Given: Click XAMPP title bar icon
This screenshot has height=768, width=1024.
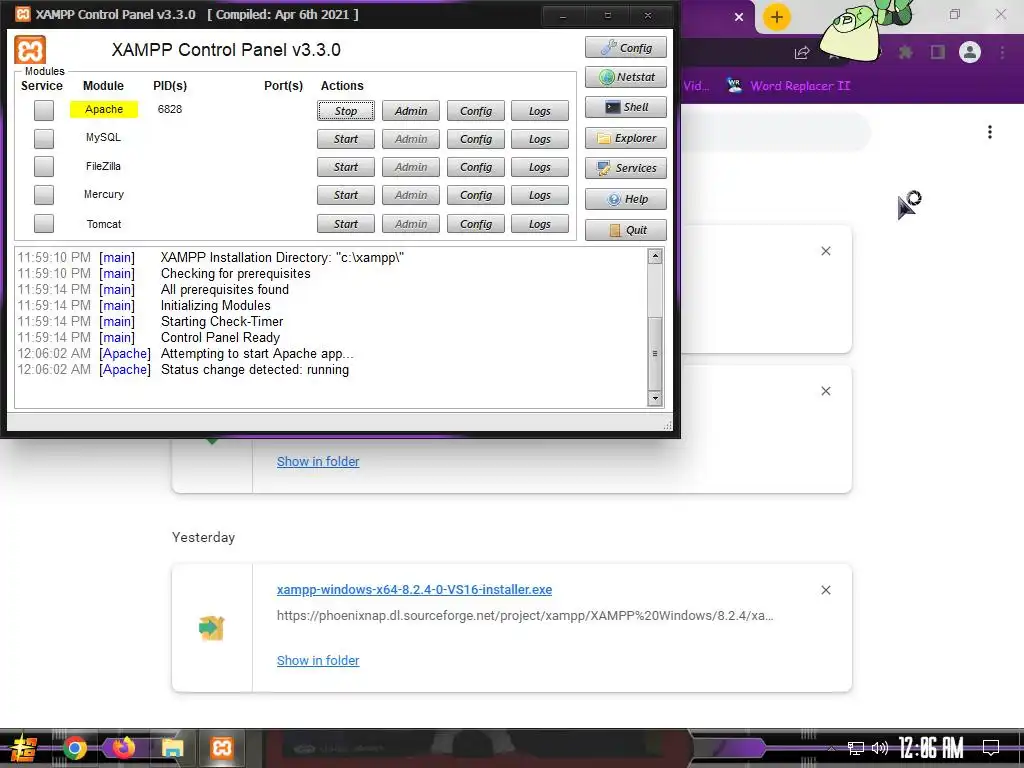Looking at the screenshot, I should pos(23,14).
